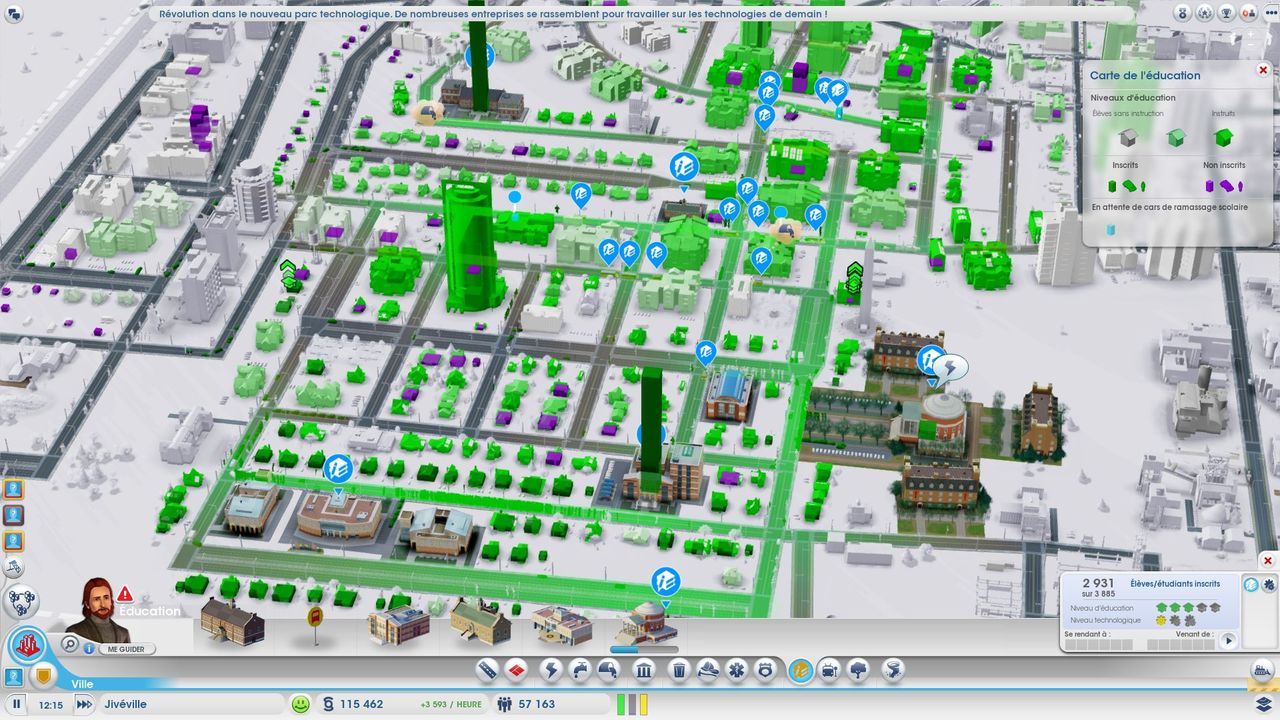Select the Zones tool icon
This screenshot has width=1280, height=720.
coord(516,670)
